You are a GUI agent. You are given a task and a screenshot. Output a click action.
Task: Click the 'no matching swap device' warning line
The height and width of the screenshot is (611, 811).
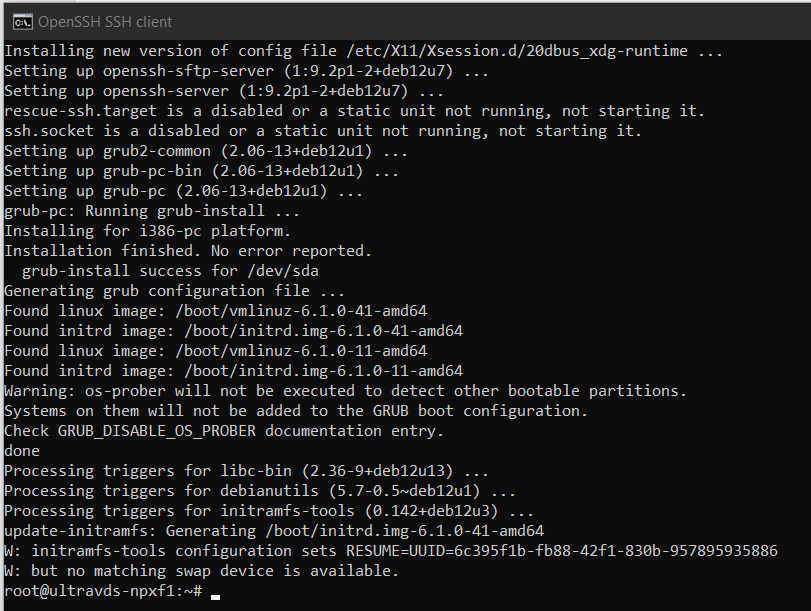point(200,571)
